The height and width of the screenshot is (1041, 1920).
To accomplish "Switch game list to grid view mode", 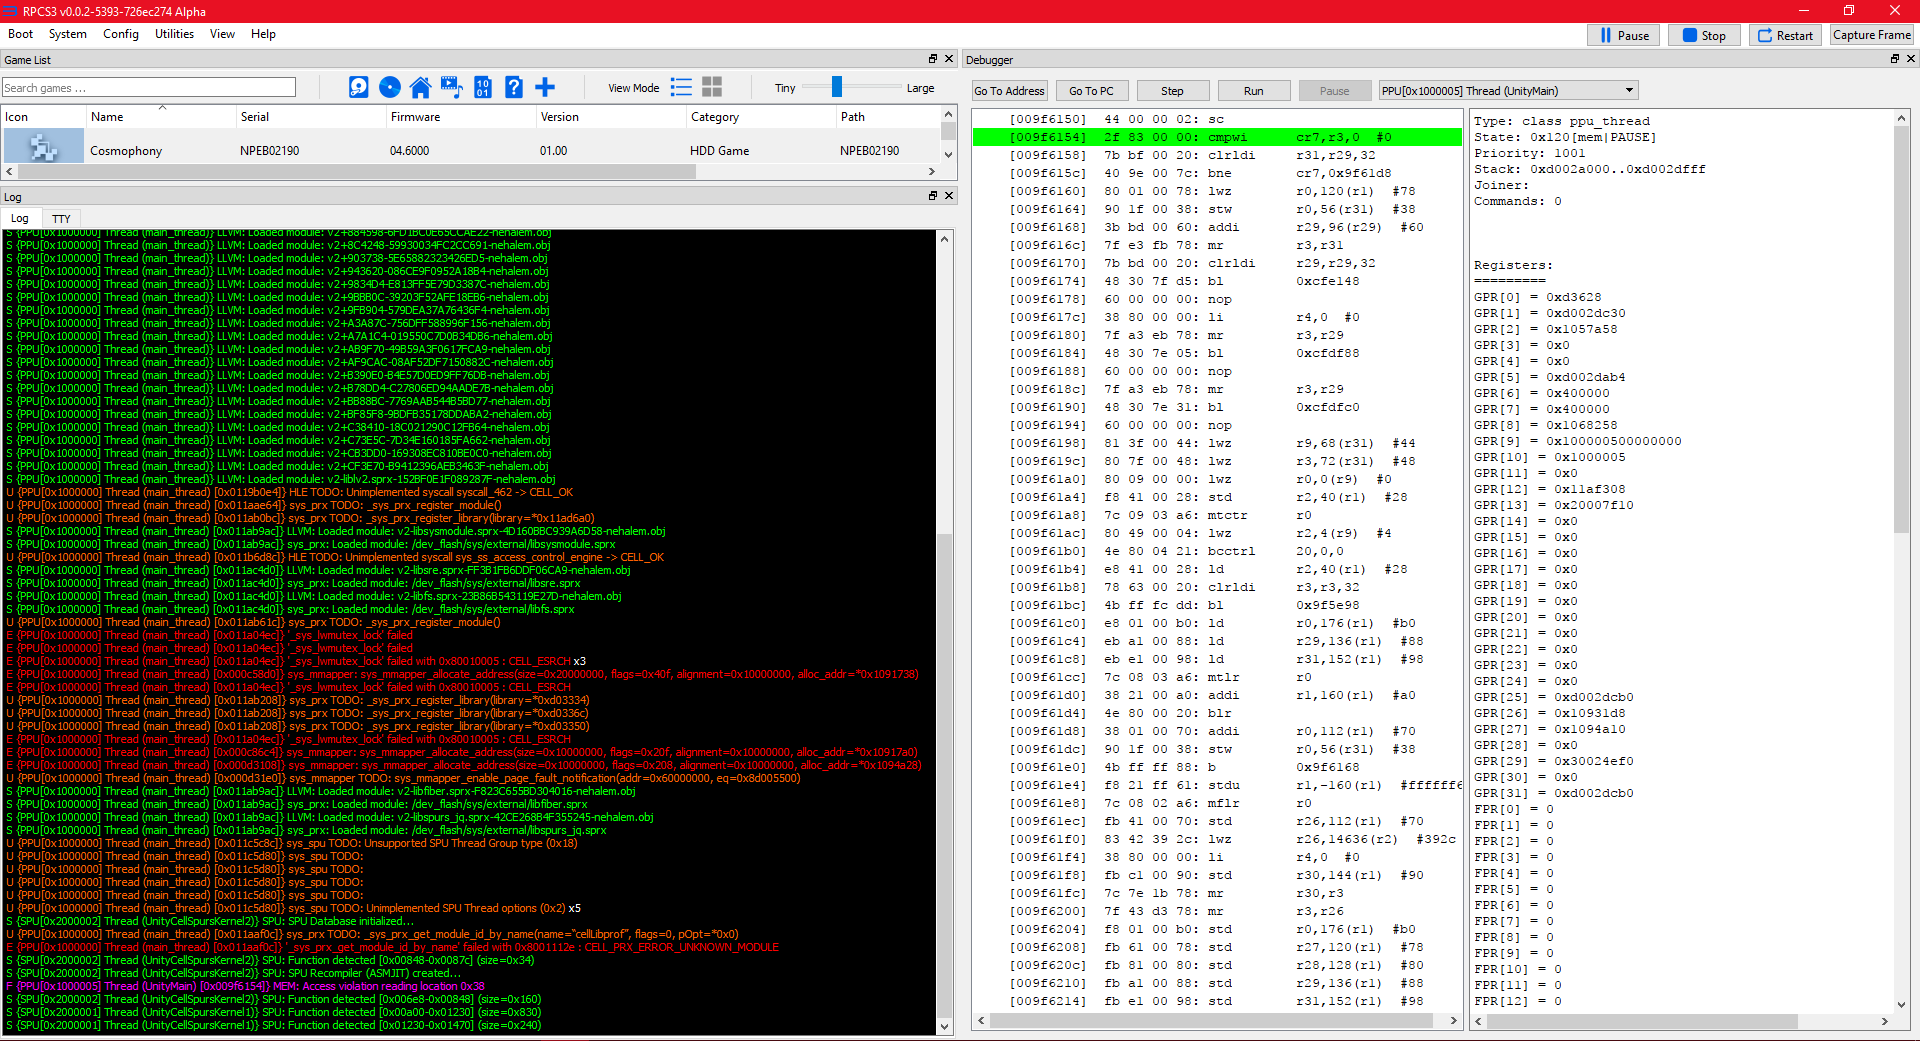I will click(712, 88).
